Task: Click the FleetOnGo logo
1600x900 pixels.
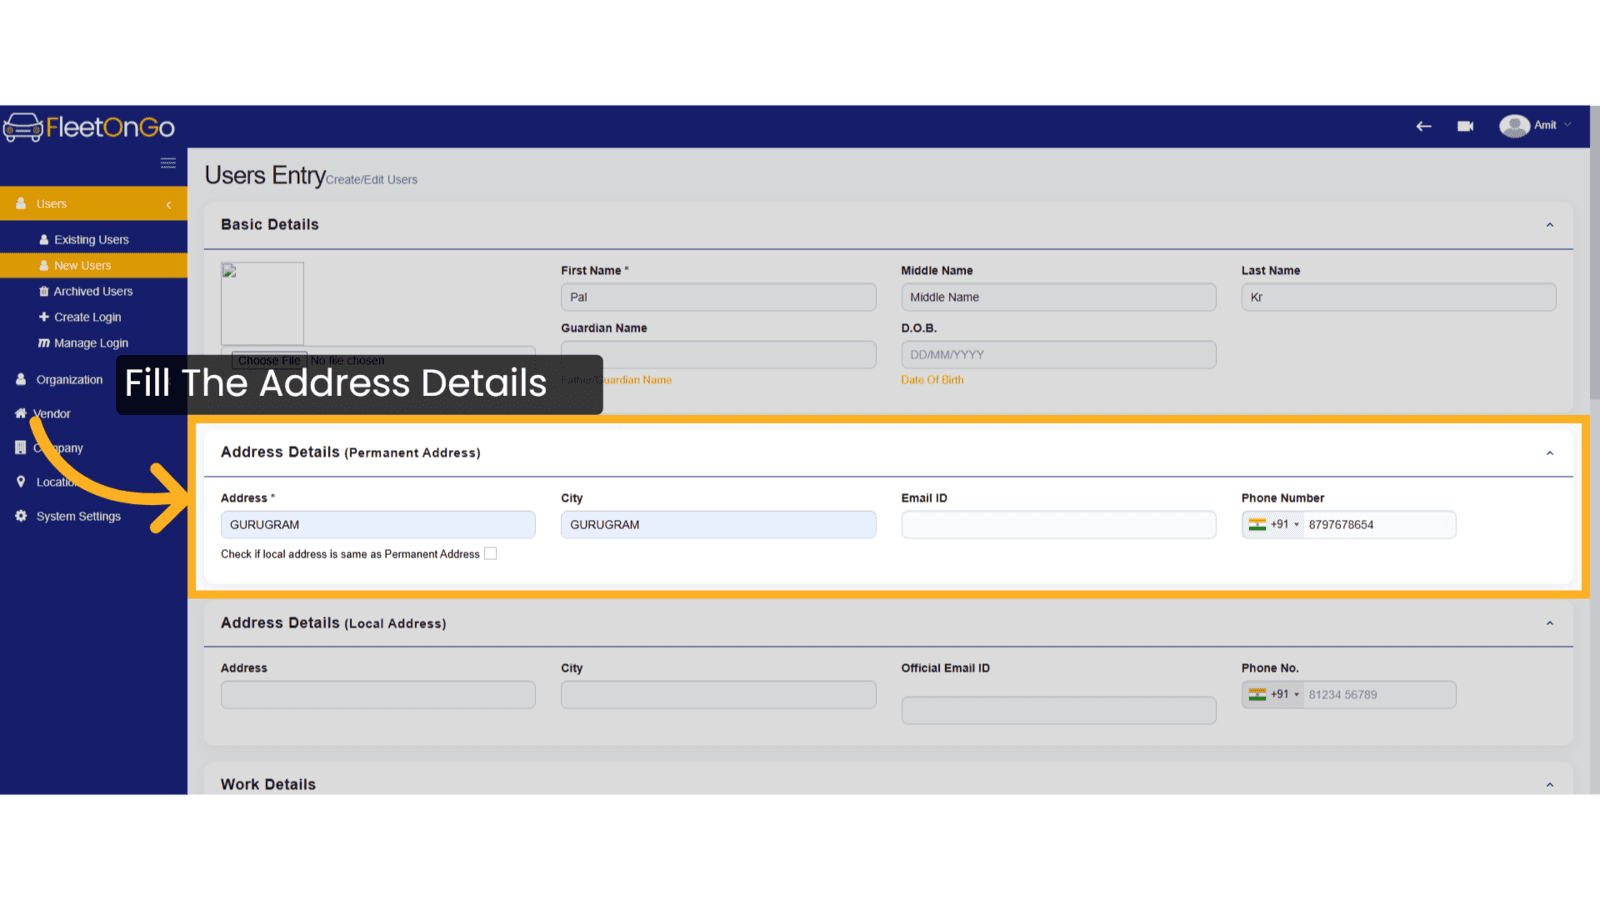Action: coord(89,127)
